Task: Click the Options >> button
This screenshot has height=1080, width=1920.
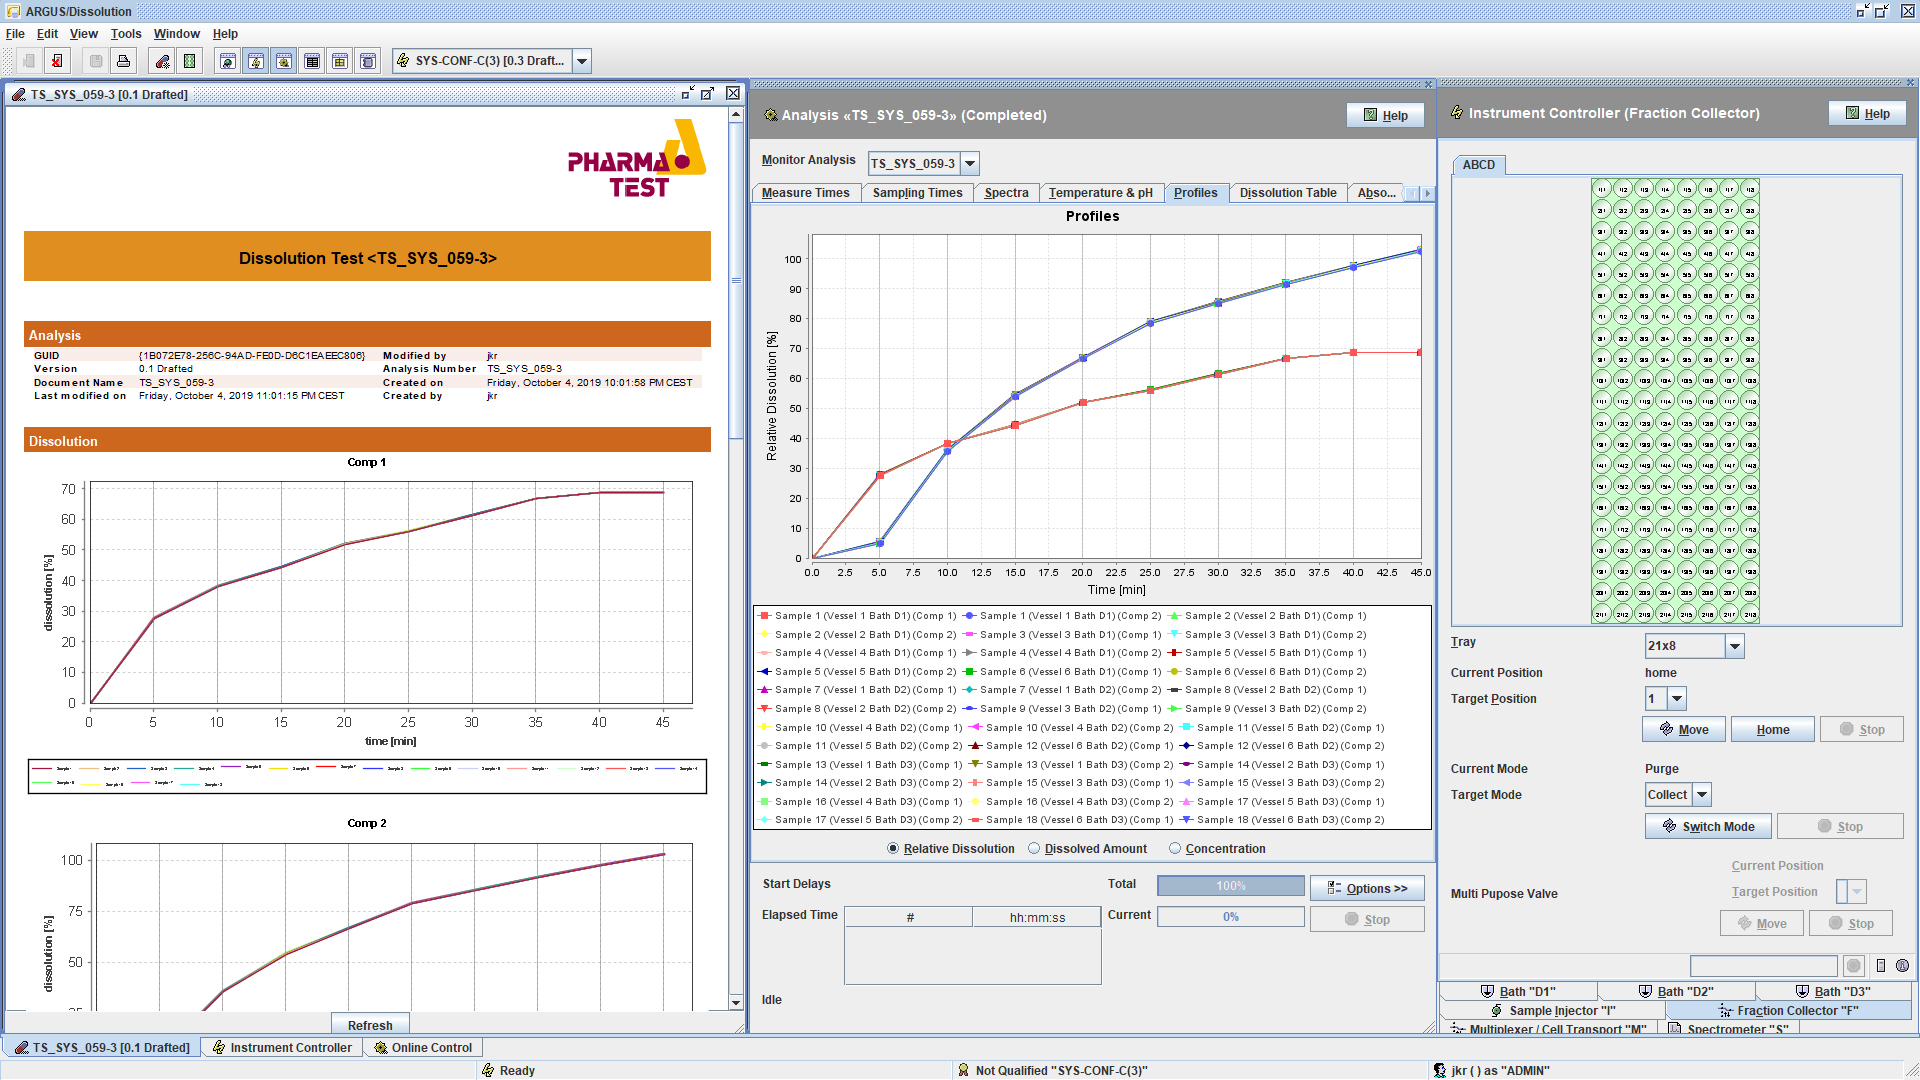Action: click(x=1366, y=888)
